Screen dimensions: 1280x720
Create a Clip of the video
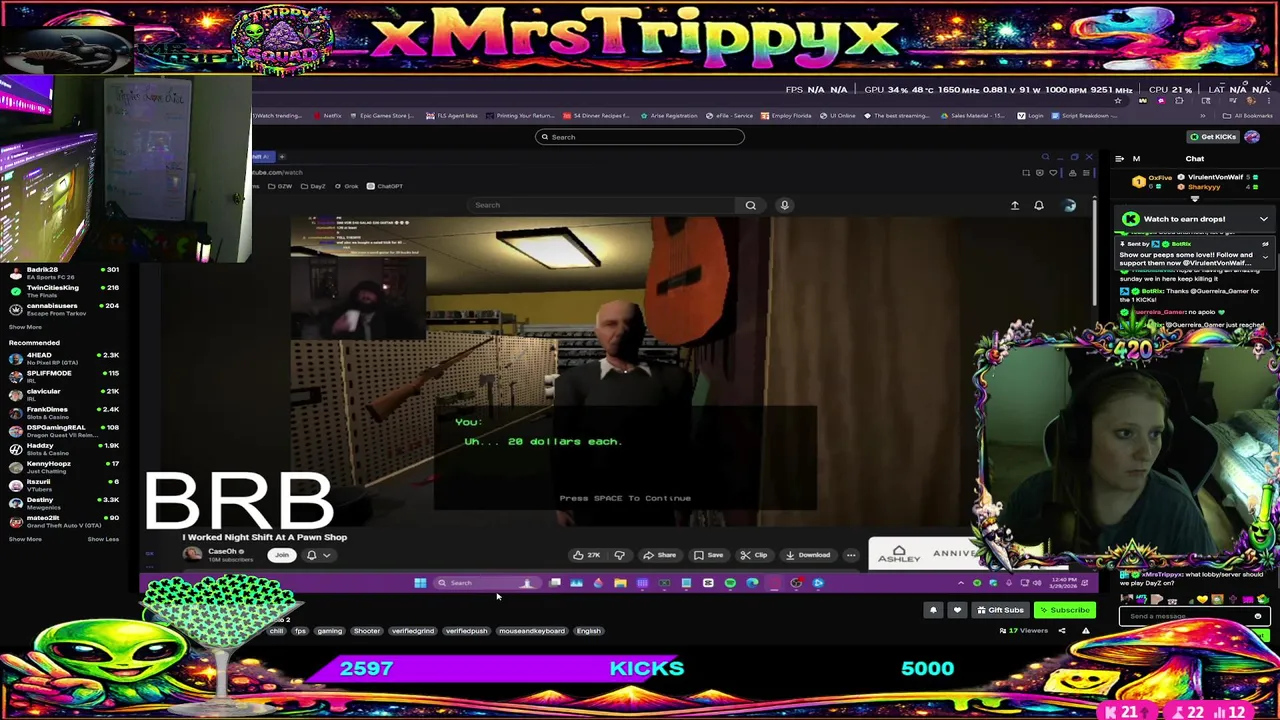(754, 555)
